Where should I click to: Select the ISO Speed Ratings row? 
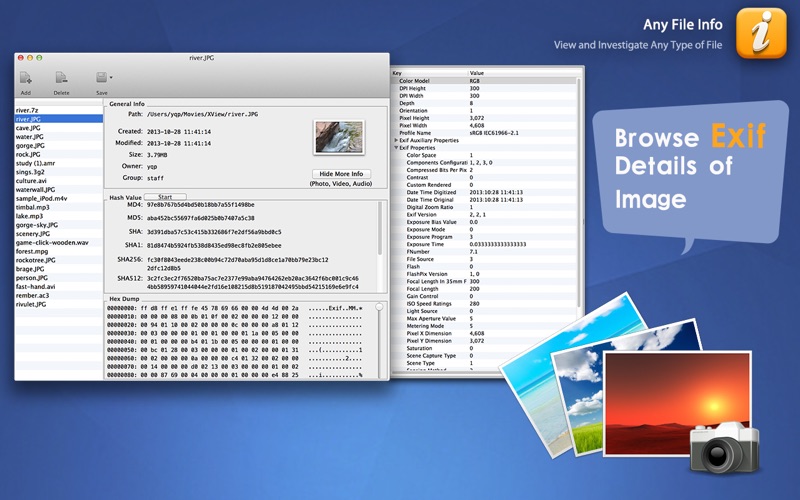(484, 304)
